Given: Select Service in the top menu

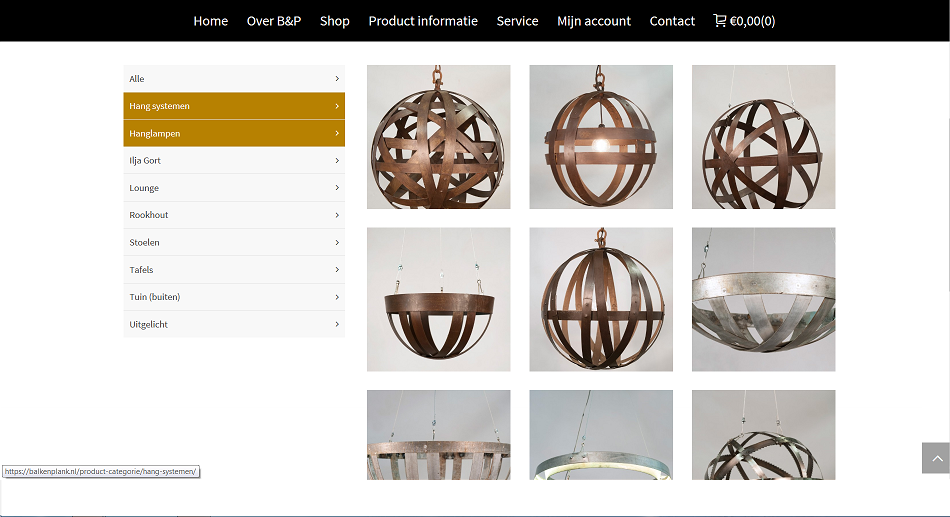Looking at the screenshot, I should point(517,21).
